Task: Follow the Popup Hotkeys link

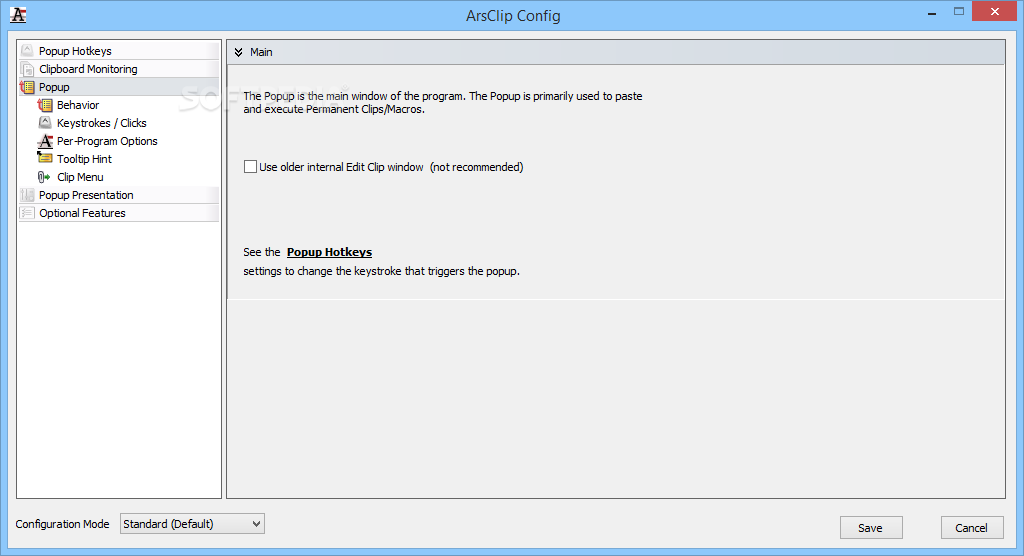Action: [x=329, y=252]
